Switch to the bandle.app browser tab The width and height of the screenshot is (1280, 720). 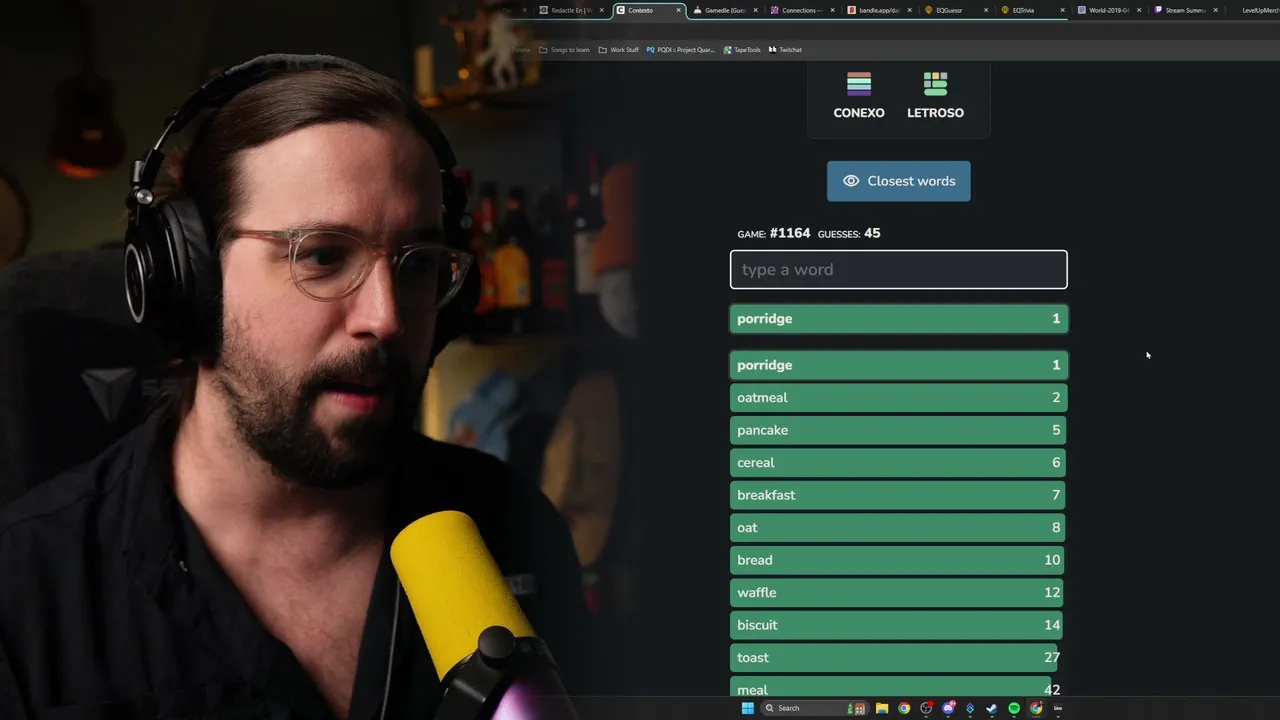click(879, 10)
